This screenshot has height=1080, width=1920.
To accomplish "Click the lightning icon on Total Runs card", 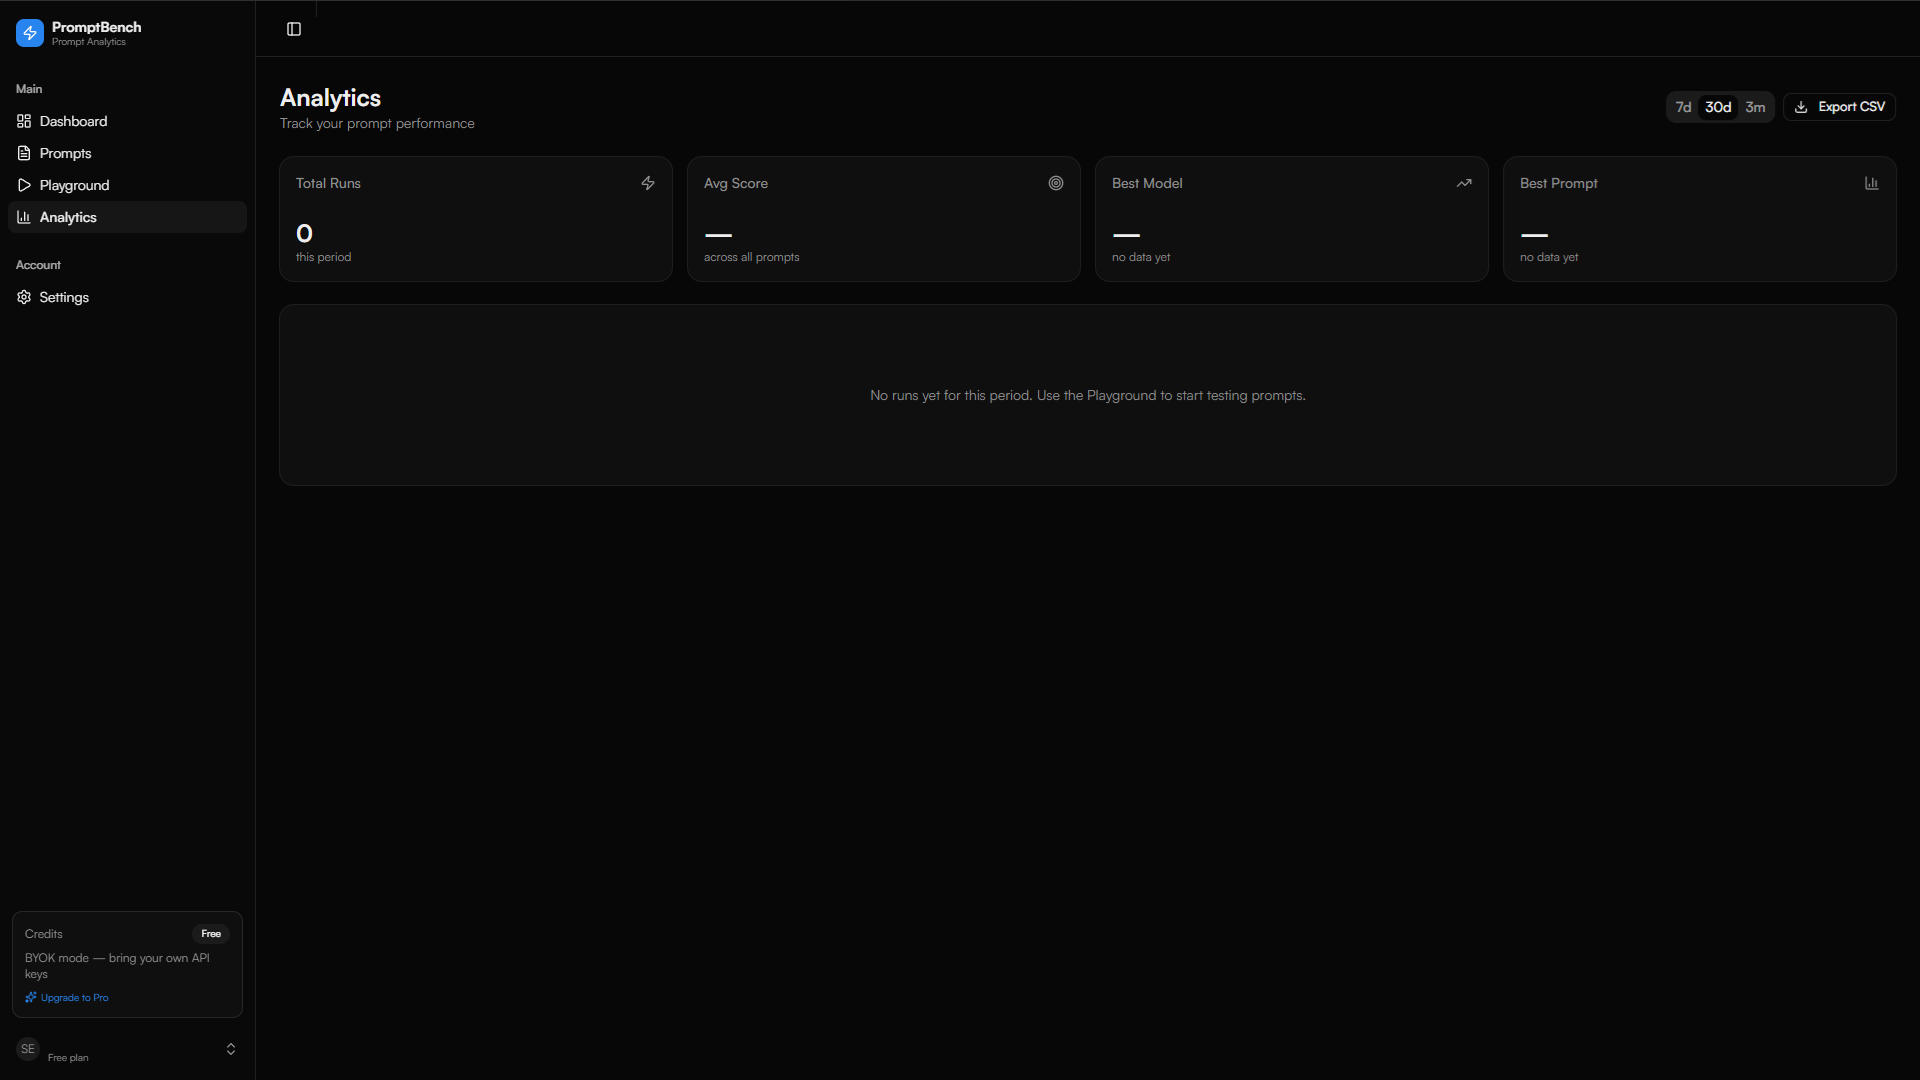I will [x=647, y=183].
